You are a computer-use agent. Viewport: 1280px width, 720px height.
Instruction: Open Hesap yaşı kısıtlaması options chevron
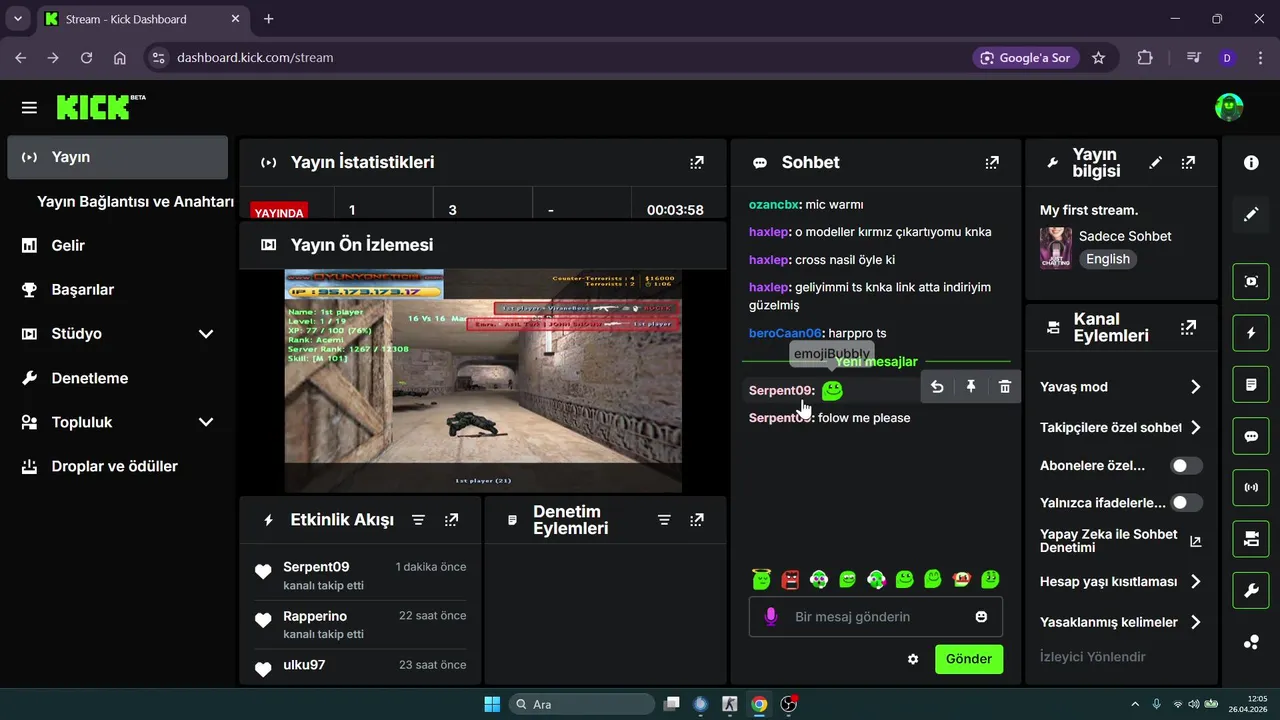tap(1195, 582)
